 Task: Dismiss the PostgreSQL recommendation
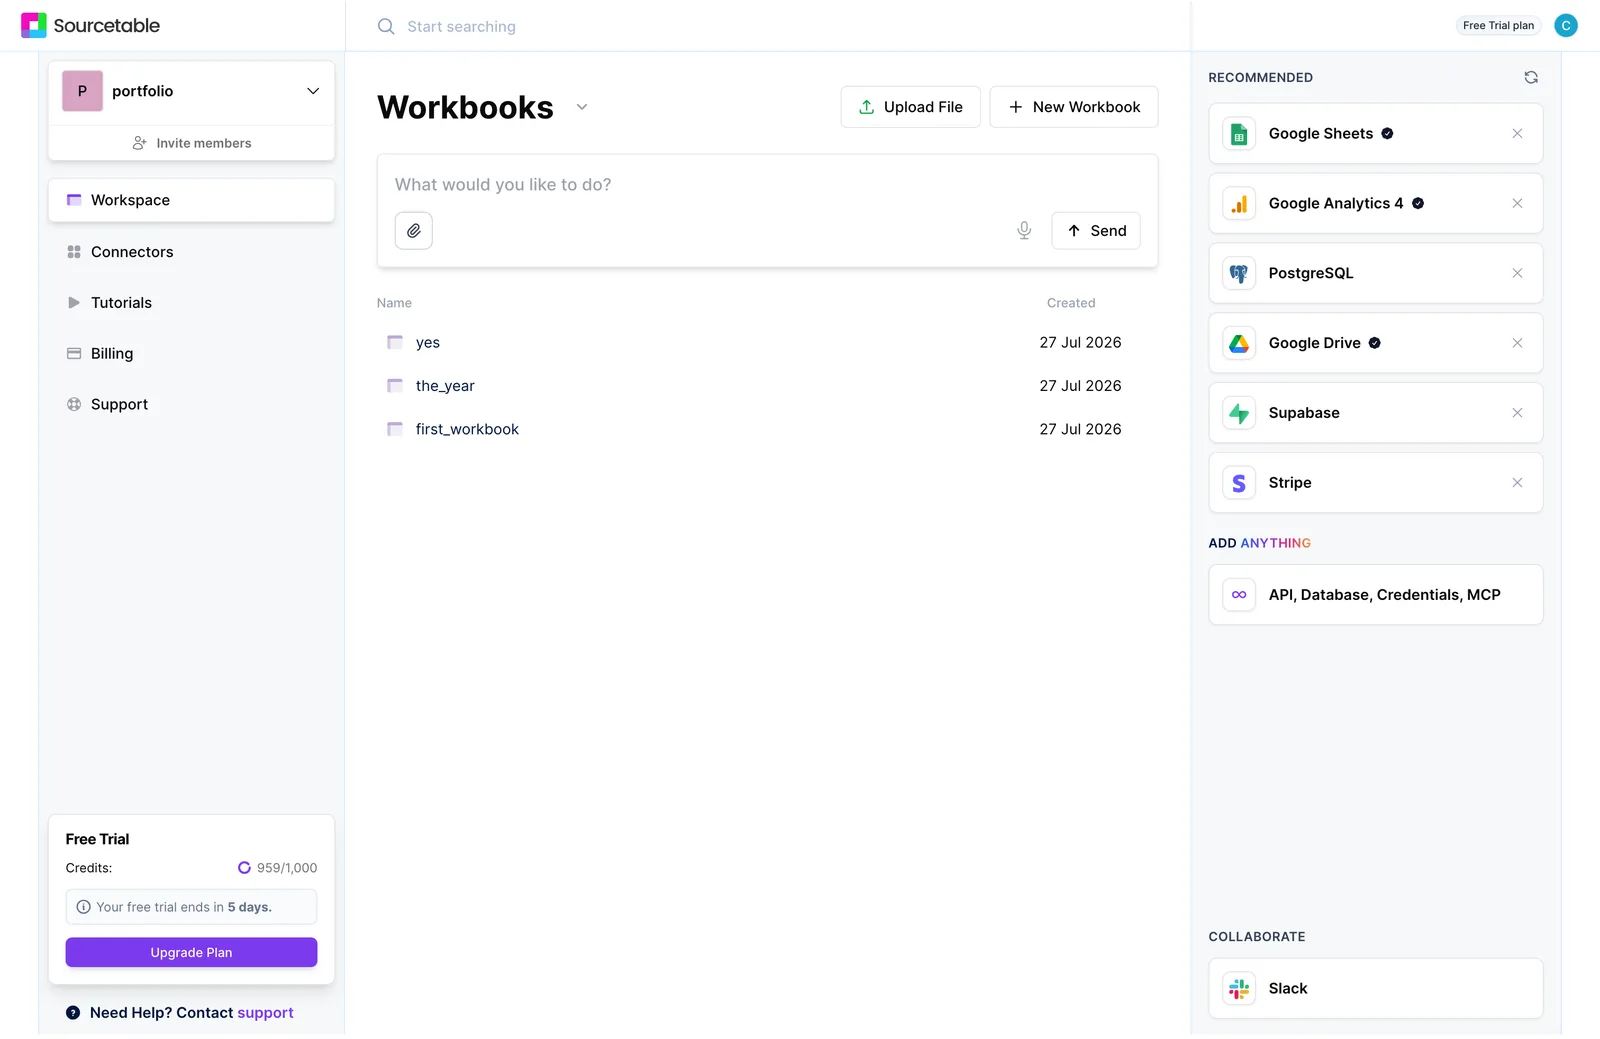point(1517,273)
